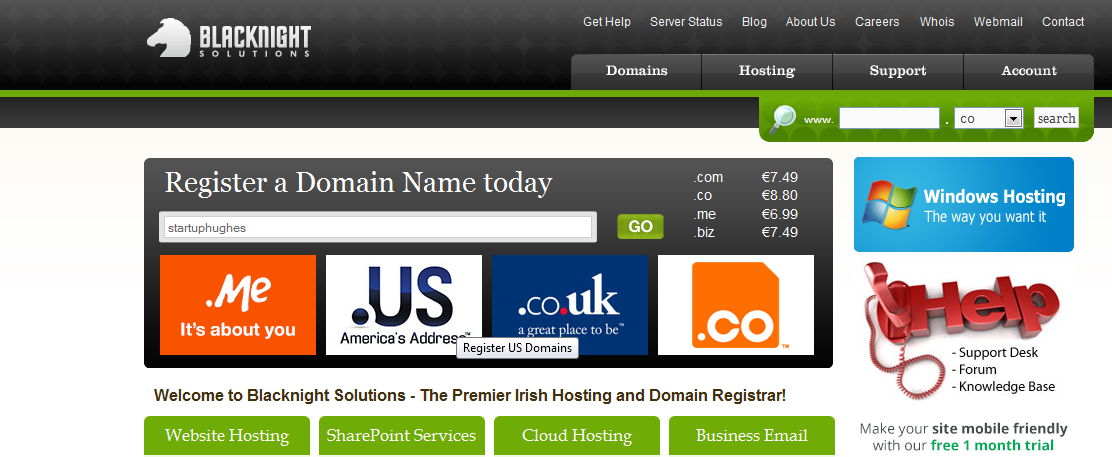This screenshot has height=457, width=1112.
Task: Open Business Email green button
Action: coord(752,436)
